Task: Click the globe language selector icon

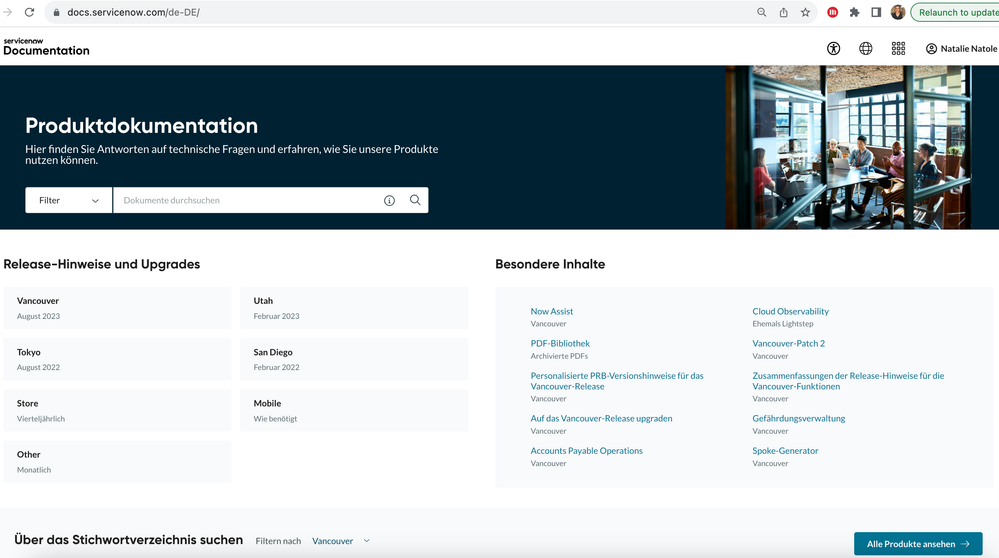Action: pyautogui.click(x=866, y=48)
